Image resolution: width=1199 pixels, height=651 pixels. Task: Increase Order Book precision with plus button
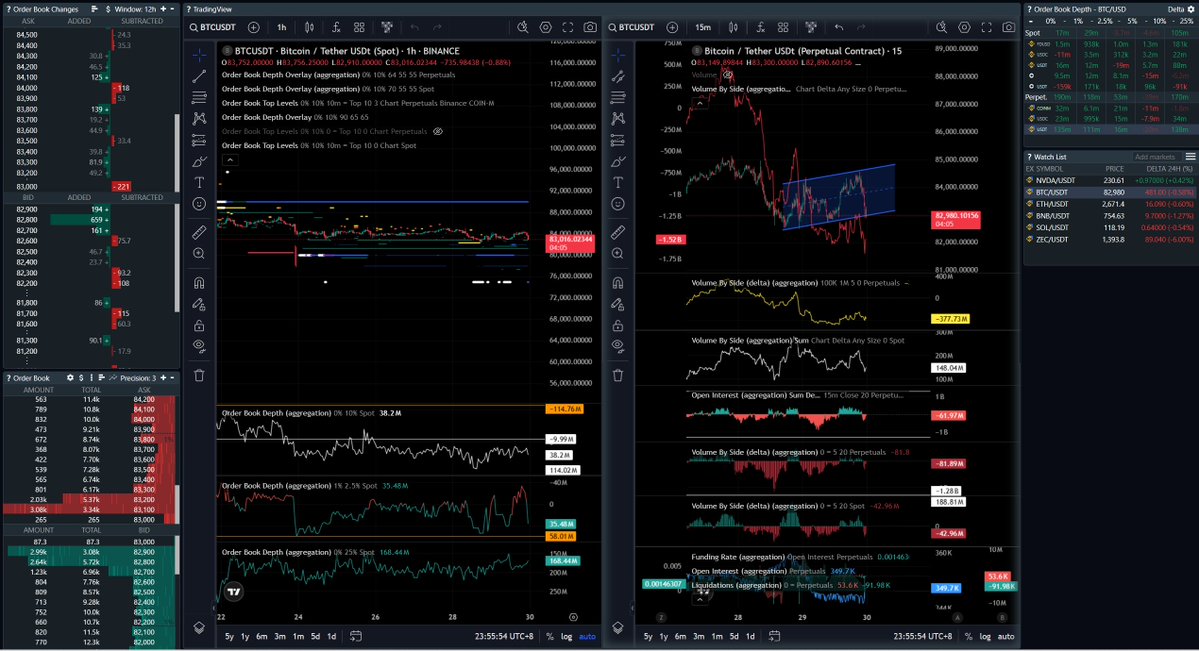click(x=163, y=378)
